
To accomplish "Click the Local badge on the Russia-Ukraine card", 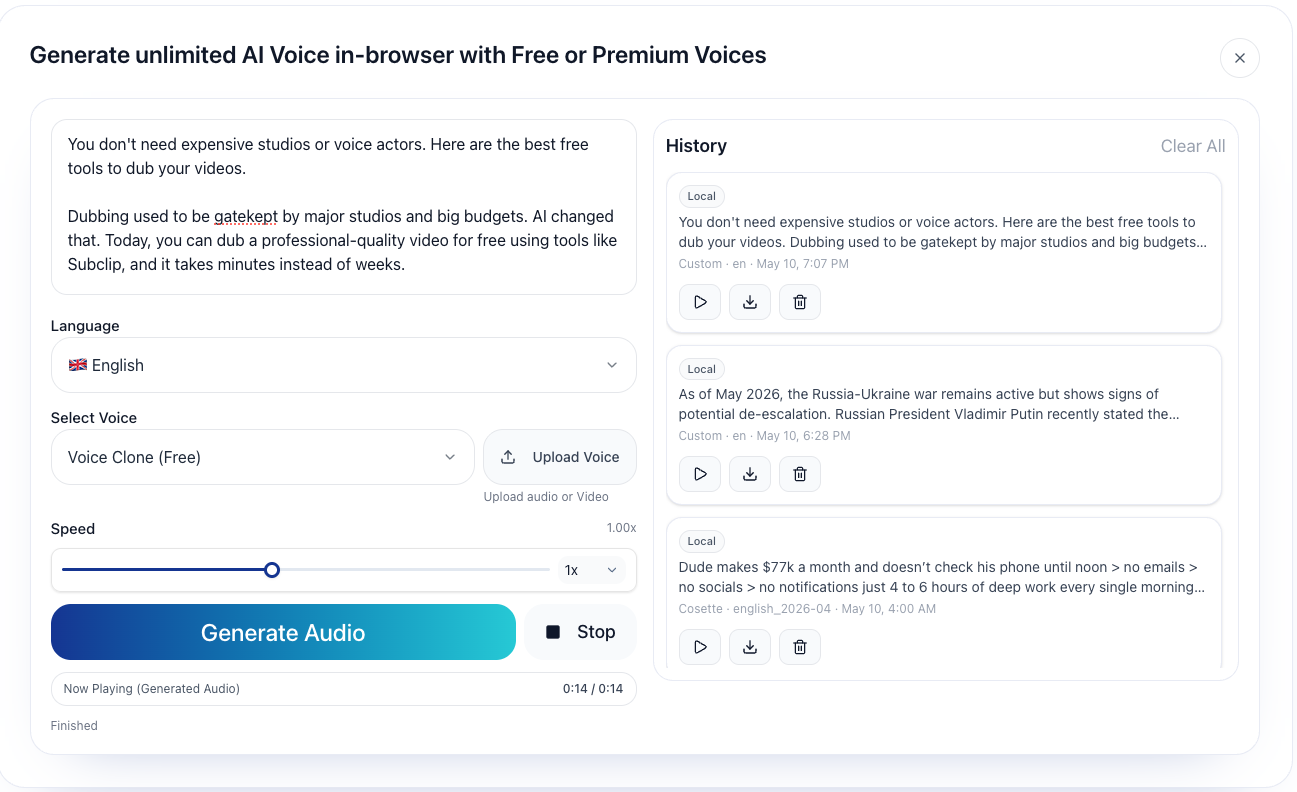I will click(702, 369).
